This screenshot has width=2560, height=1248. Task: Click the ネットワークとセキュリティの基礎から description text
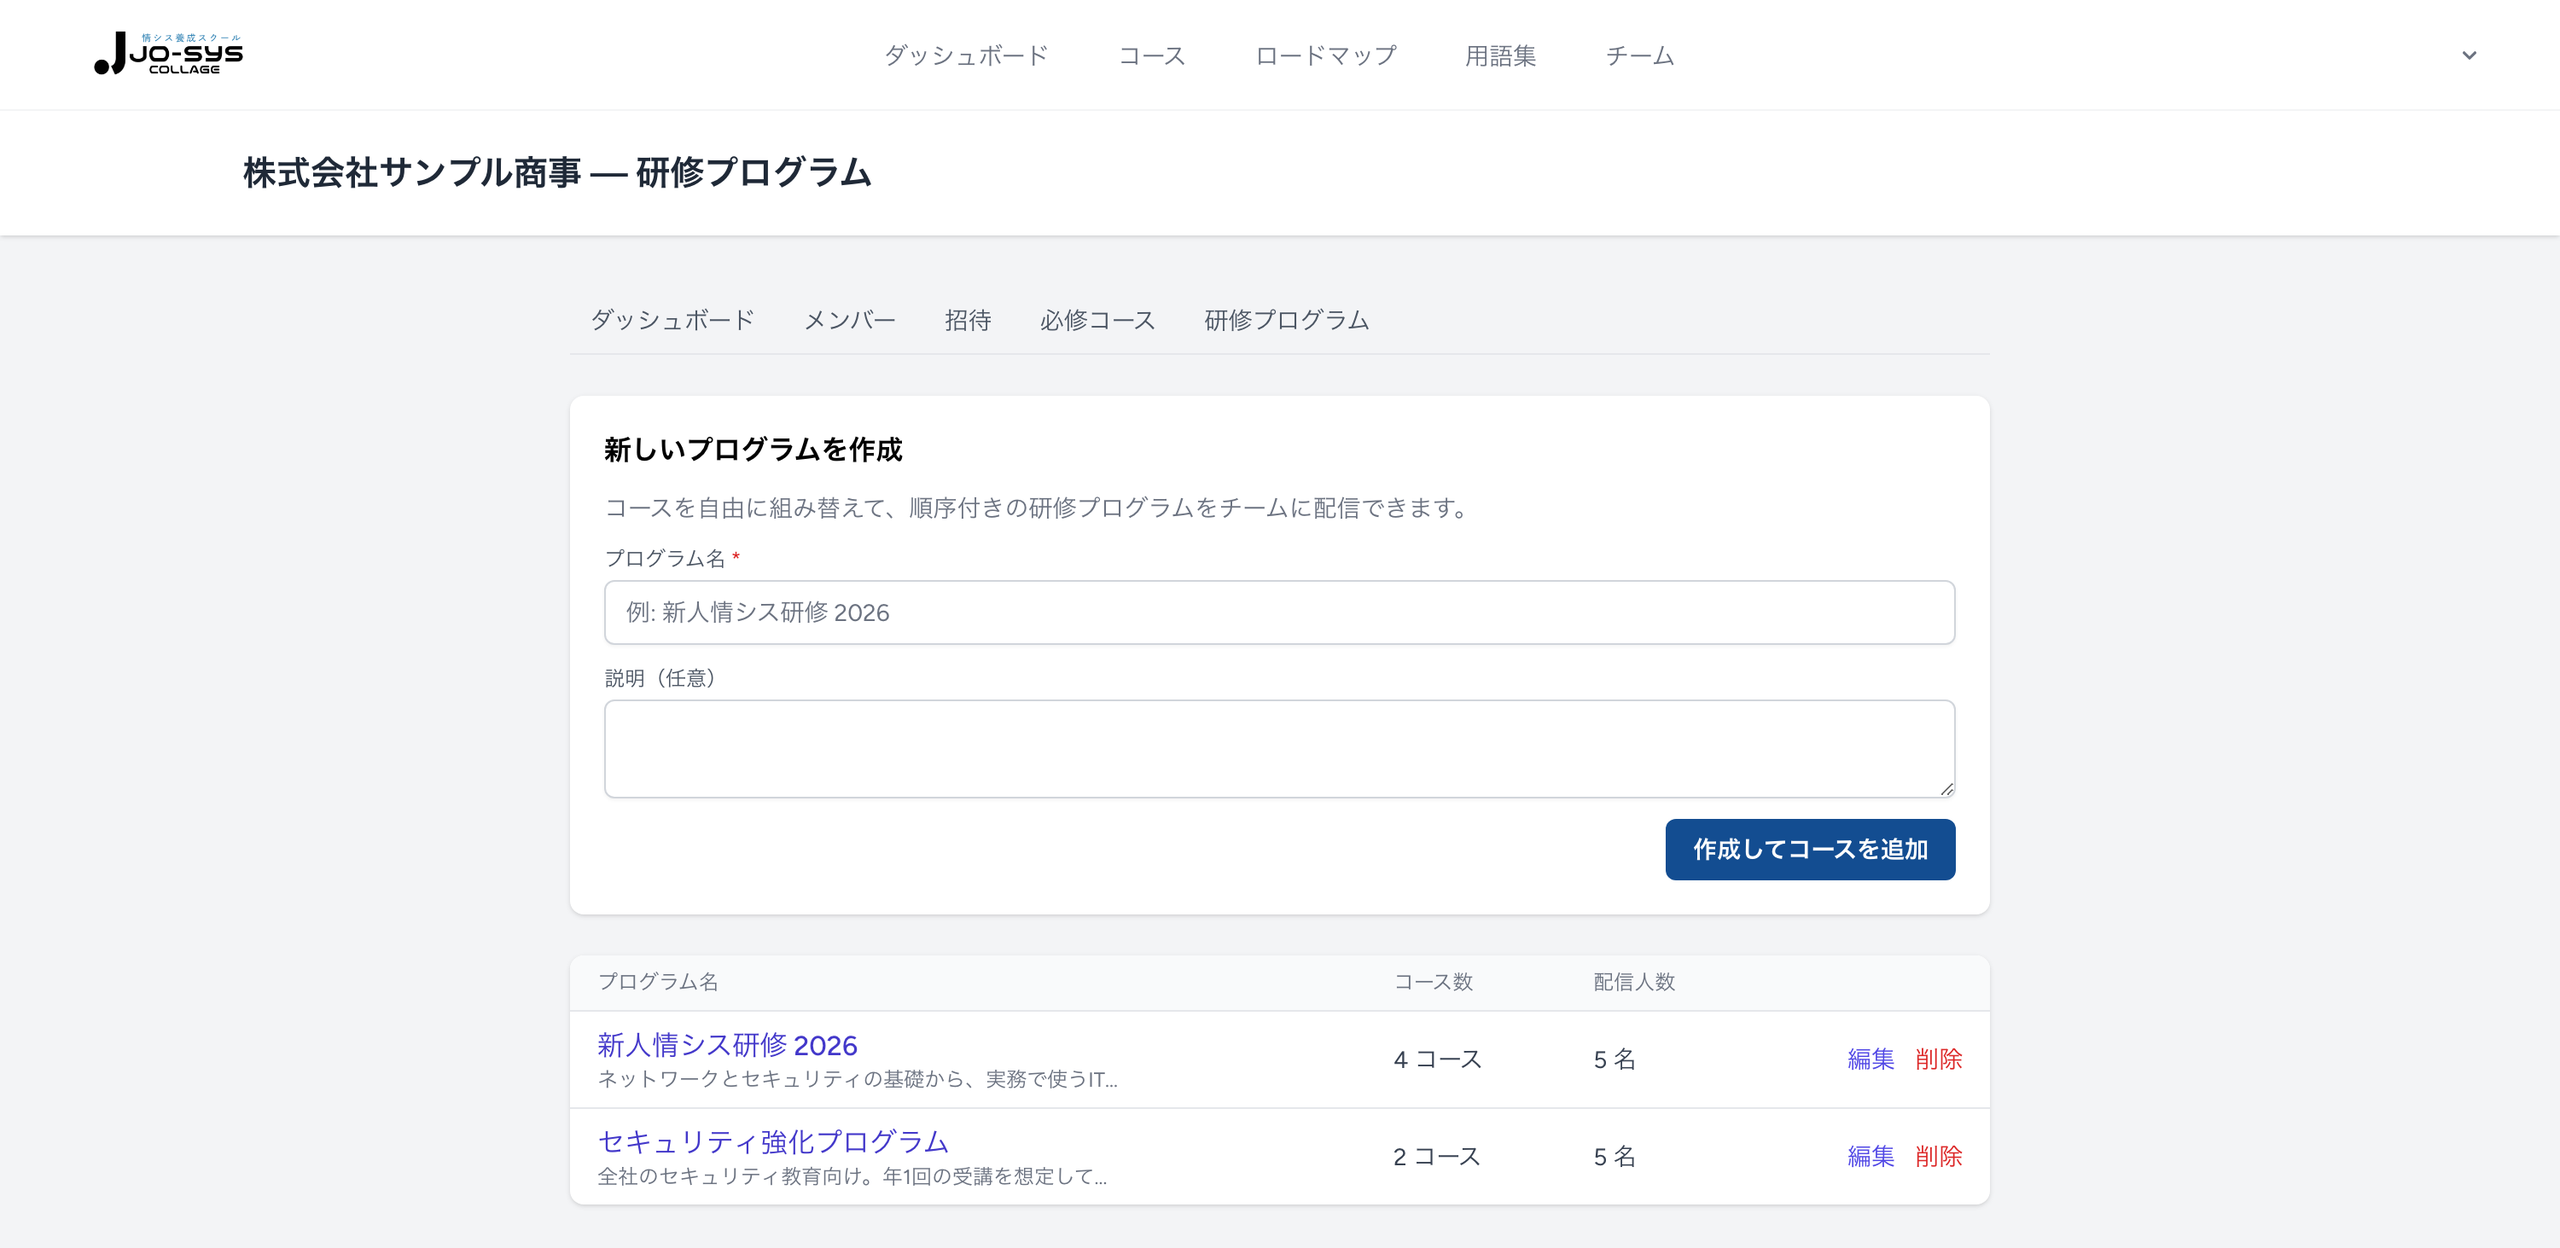point(857,1079)
